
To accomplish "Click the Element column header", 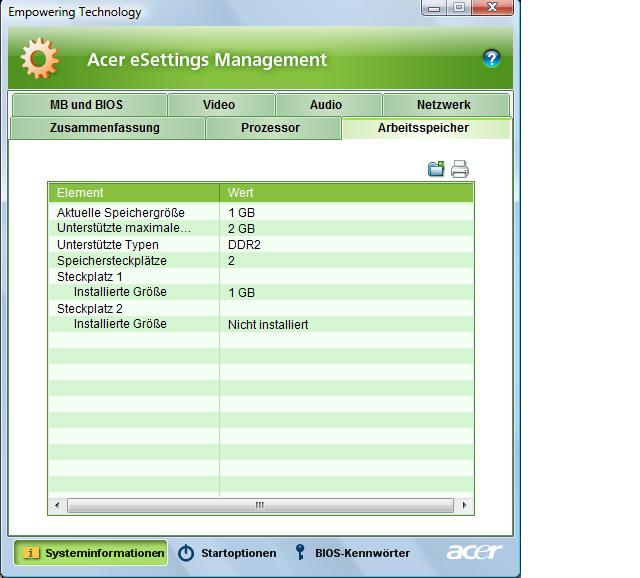I will pyautogui.click(x=134, y=193).
